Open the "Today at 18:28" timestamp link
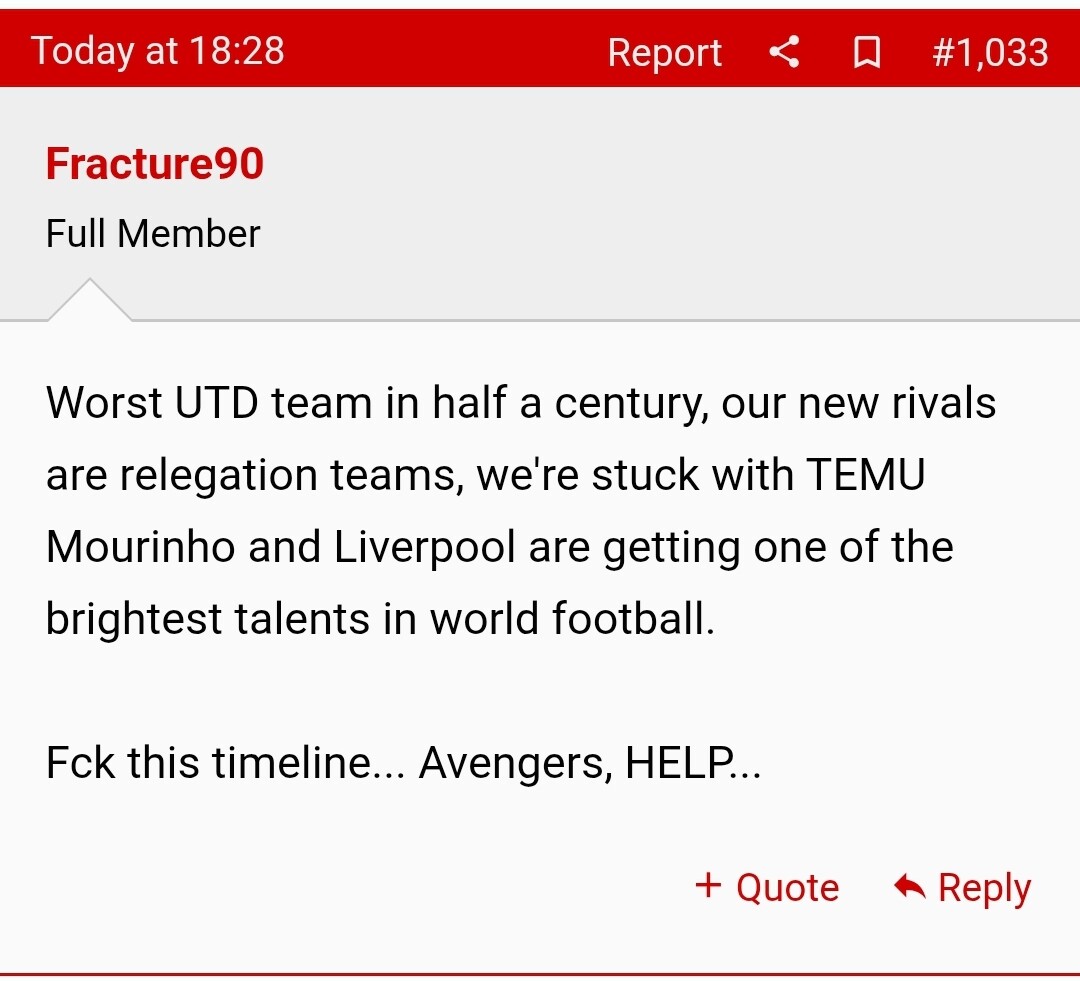 click(158, 51)
